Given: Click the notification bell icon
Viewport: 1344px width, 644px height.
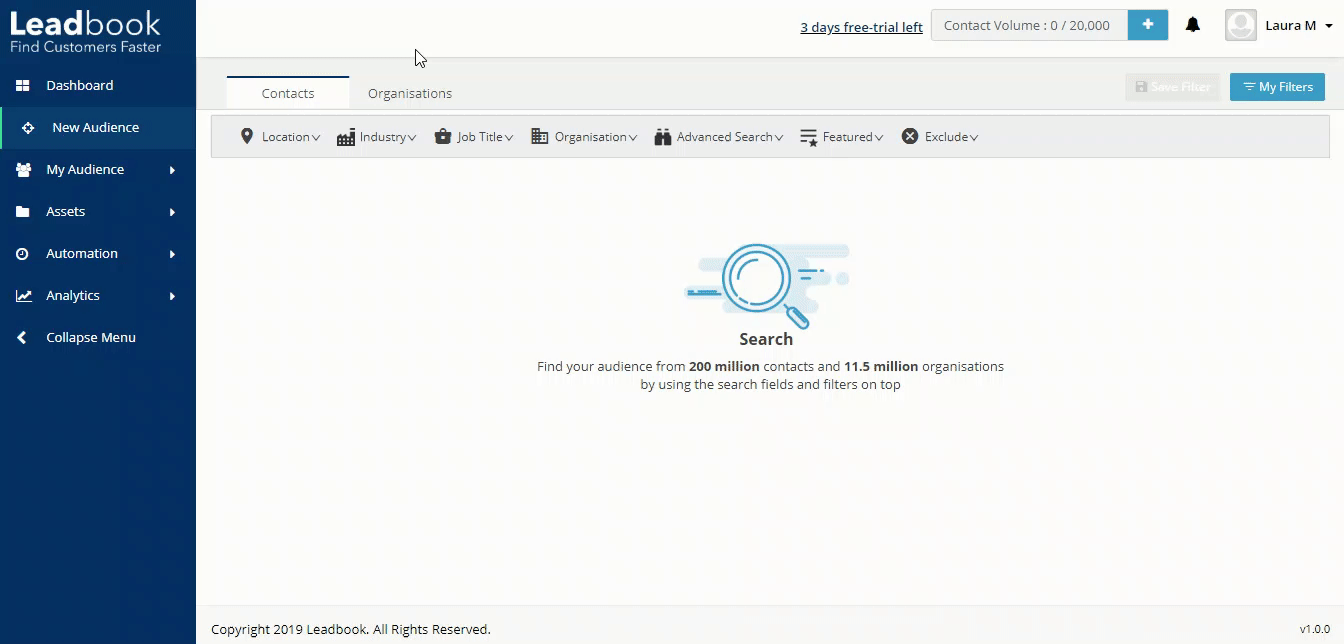Looking at the screenshot, I should (x=1192, y=26).
